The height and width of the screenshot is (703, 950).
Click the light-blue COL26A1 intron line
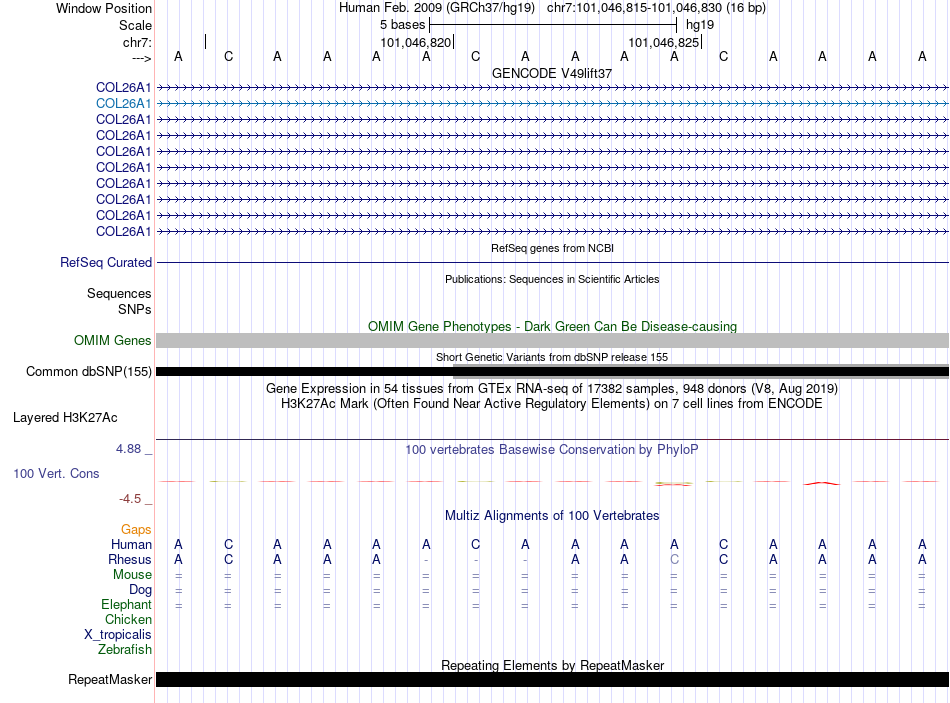pos(552,104)
